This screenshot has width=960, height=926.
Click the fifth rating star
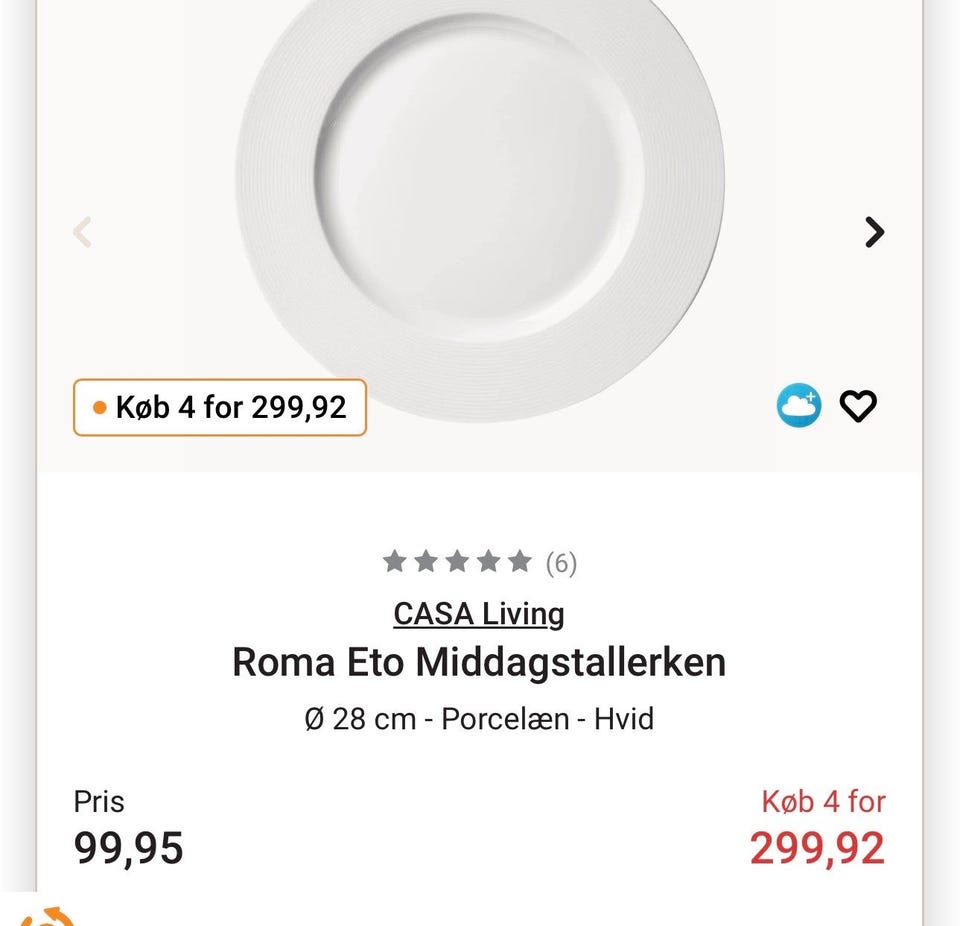point(520,561)
